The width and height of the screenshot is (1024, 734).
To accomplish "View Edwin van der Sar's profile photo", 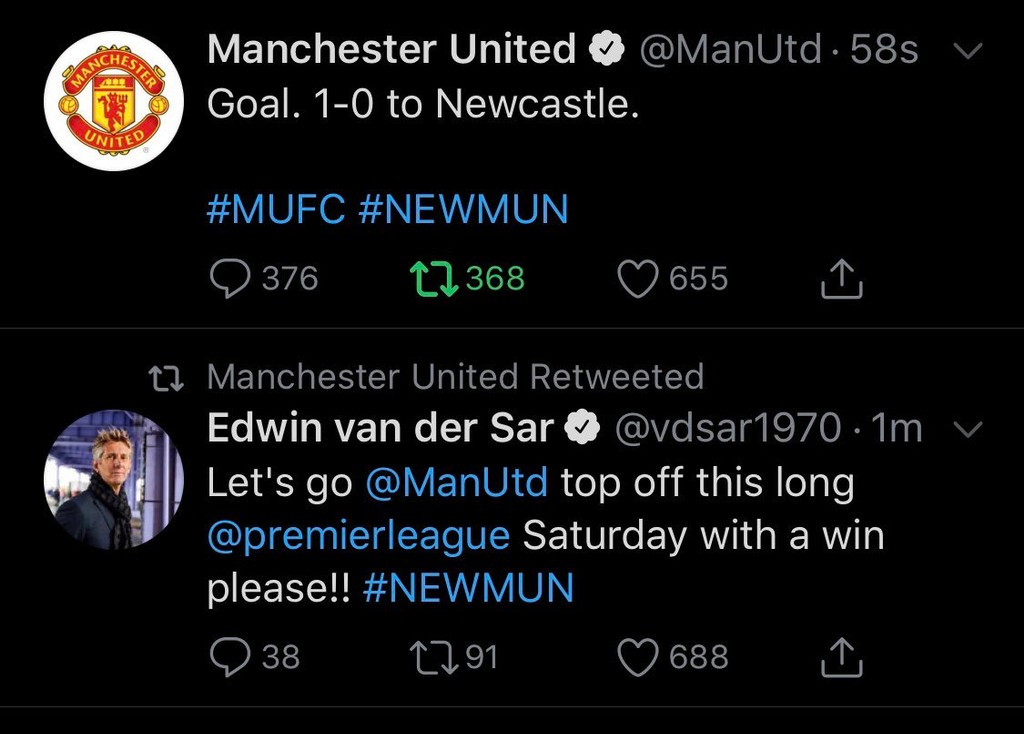I will (114, 479).
